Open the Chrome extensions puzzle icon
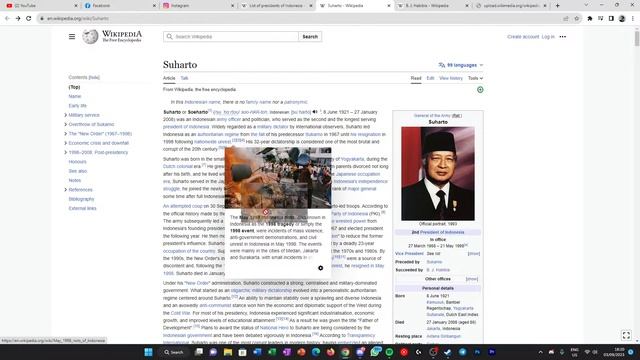Image resolution: width=640 pixels, height=360 pixels. click(590, 18)
